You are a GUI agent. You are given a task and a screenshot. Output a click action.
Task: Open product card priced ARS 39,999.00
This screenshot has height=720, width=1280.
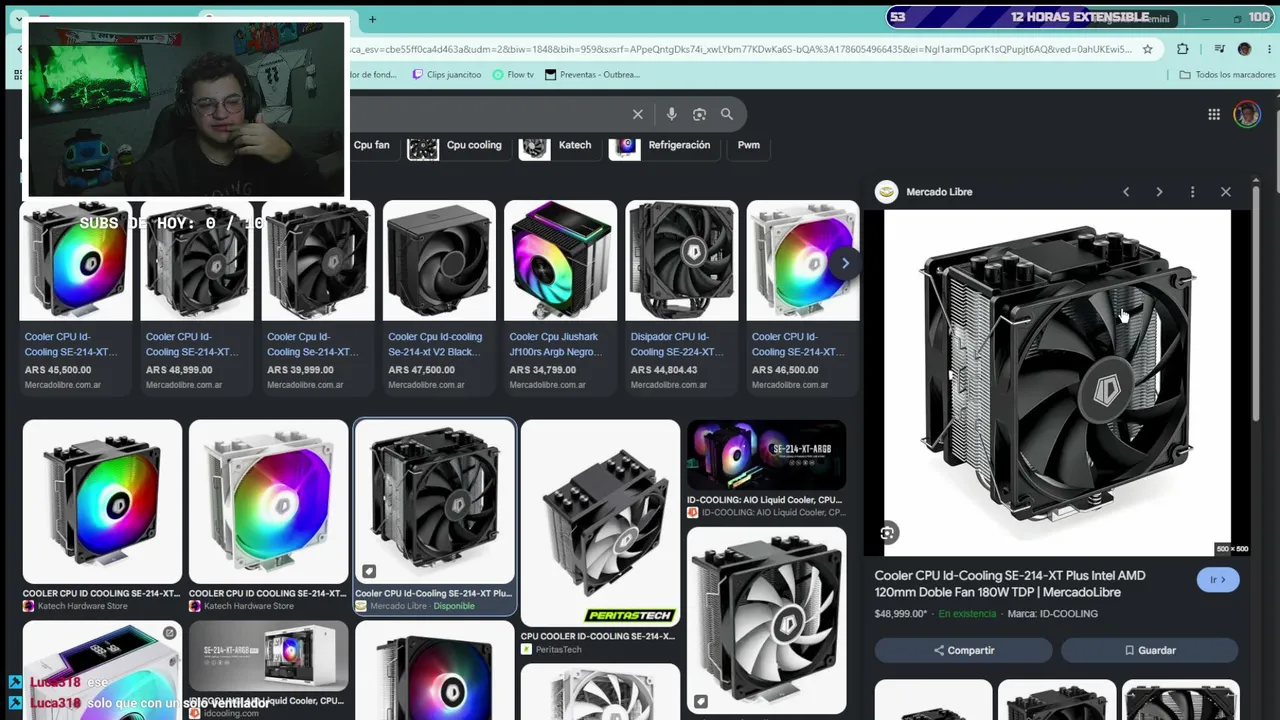pos(318,296)
